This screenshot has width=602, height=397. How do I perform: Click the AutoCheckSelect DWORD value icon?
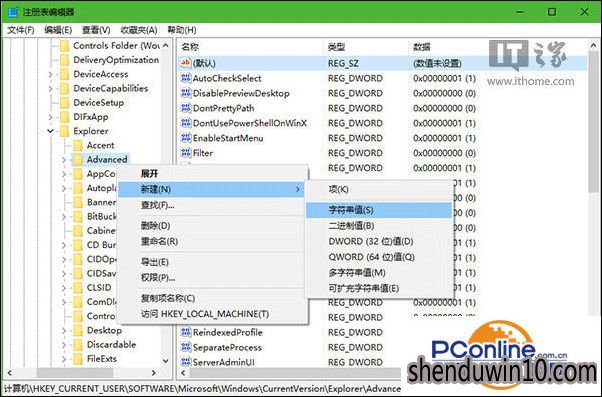(186, 78)
